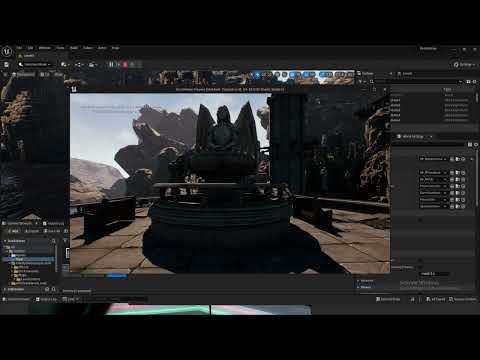Open Output Log from status bar
The height and width of the screenshot is (360, 480).
pyautogui.click(x=47, y=299)
